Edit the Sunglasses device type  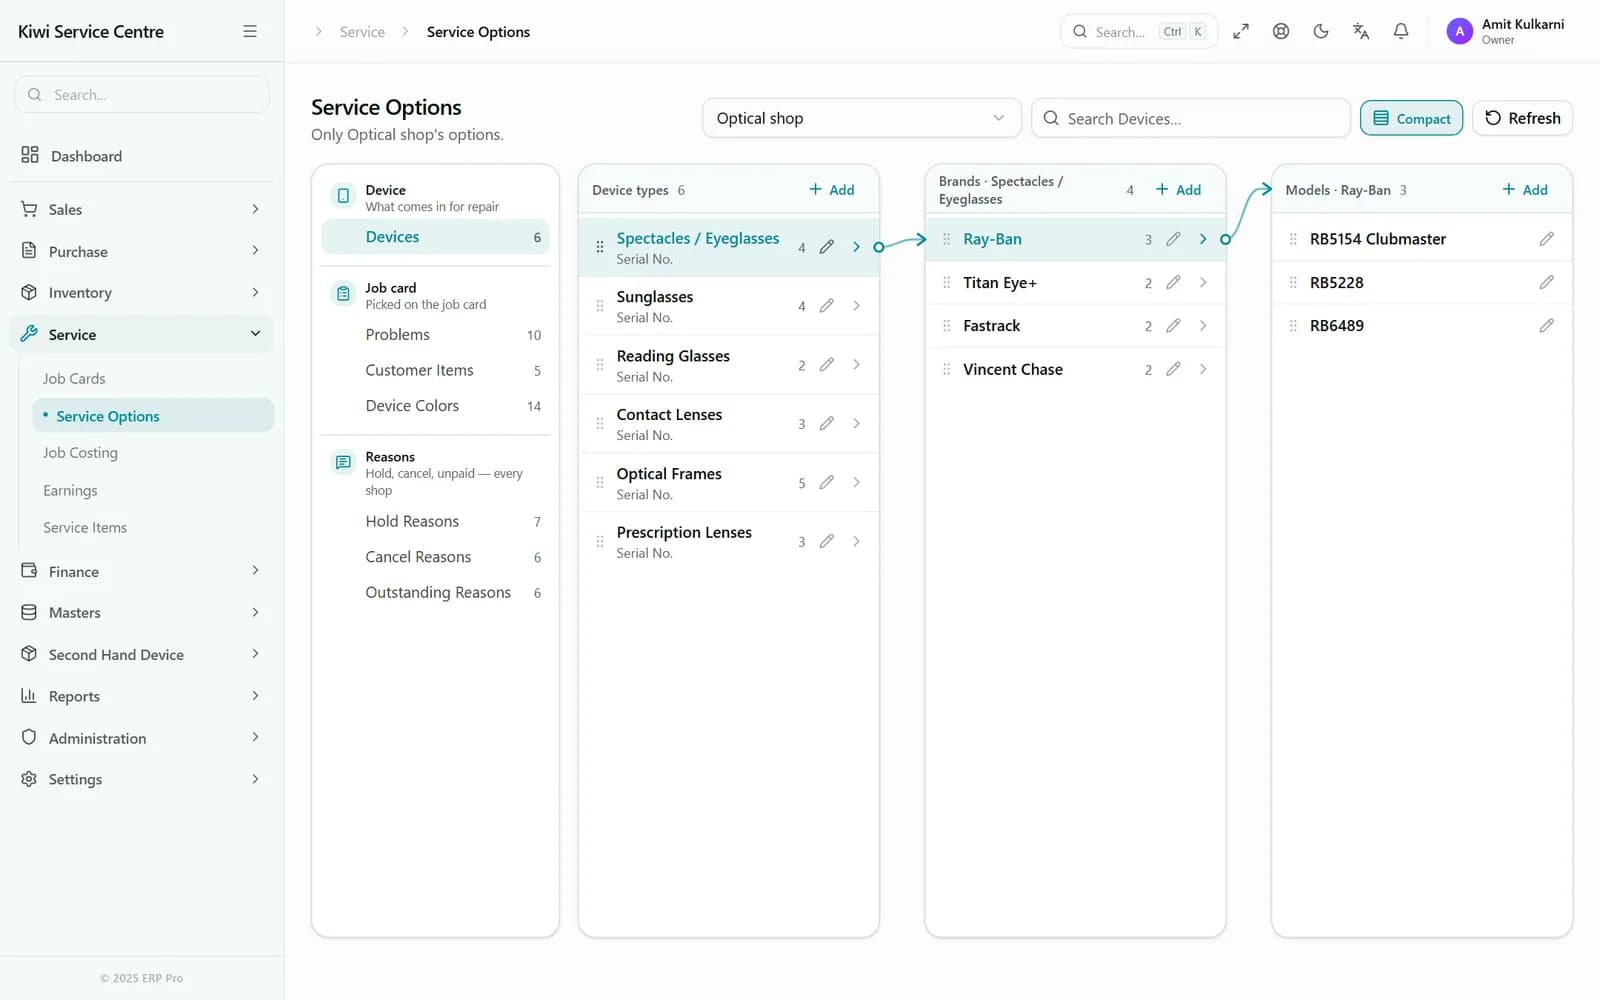click(827, 306)
